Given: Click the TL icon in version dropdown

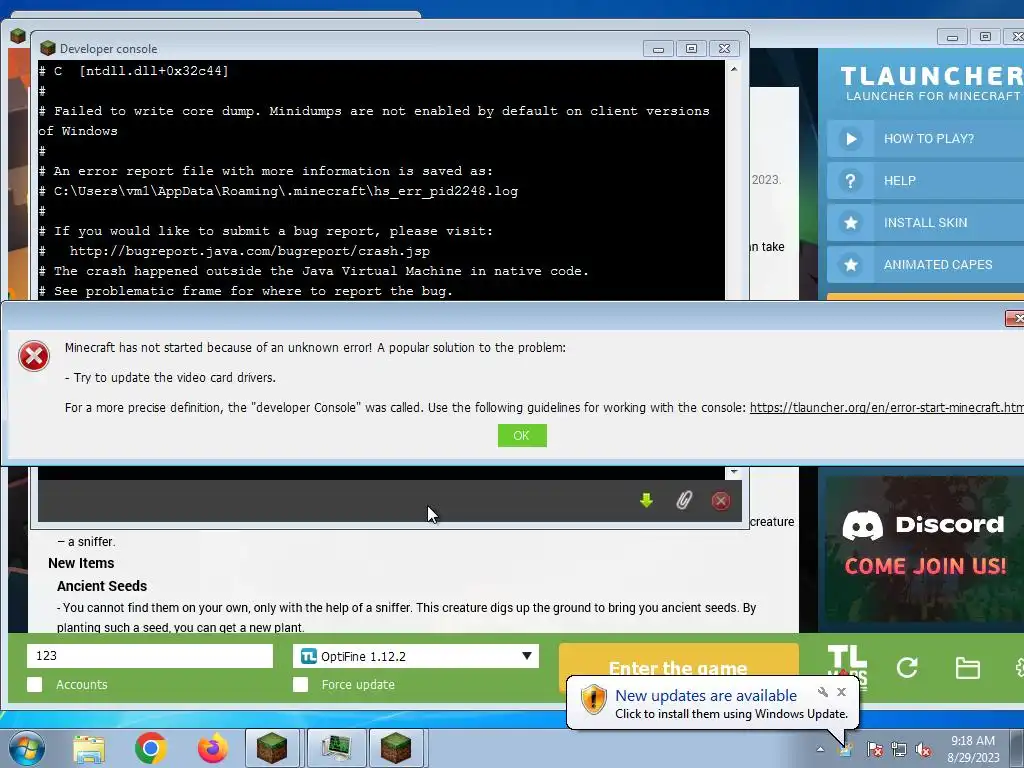Looking at the screenshot, I should (308, 656).
